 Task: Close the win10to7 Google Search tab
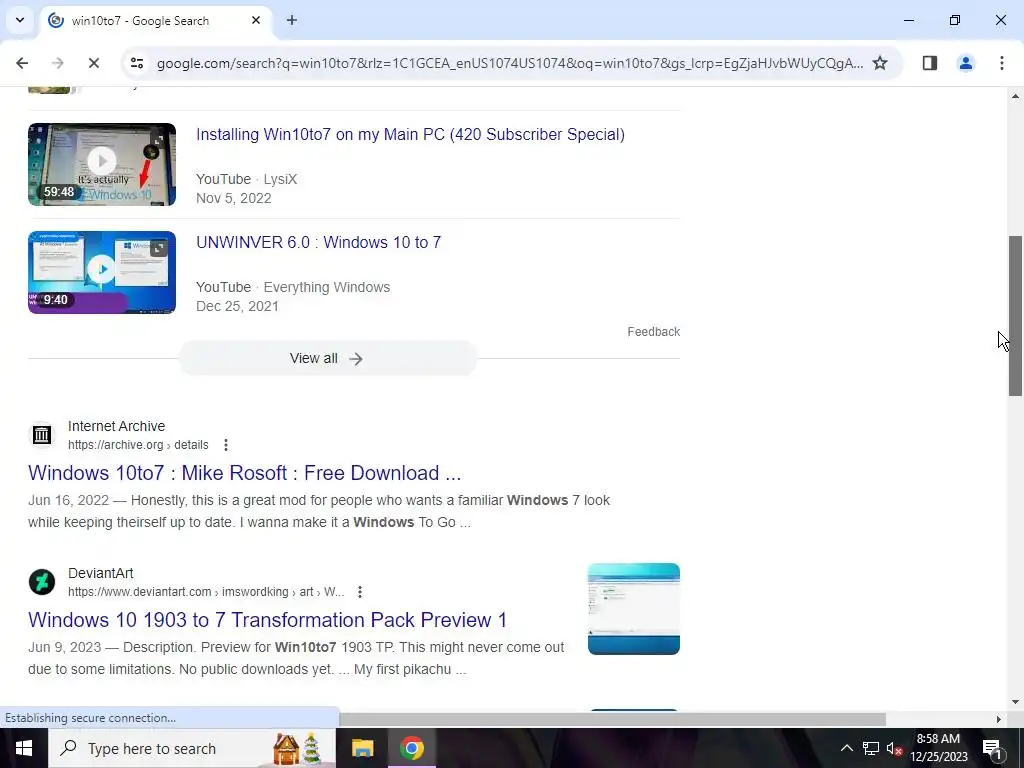coord(256,20)
